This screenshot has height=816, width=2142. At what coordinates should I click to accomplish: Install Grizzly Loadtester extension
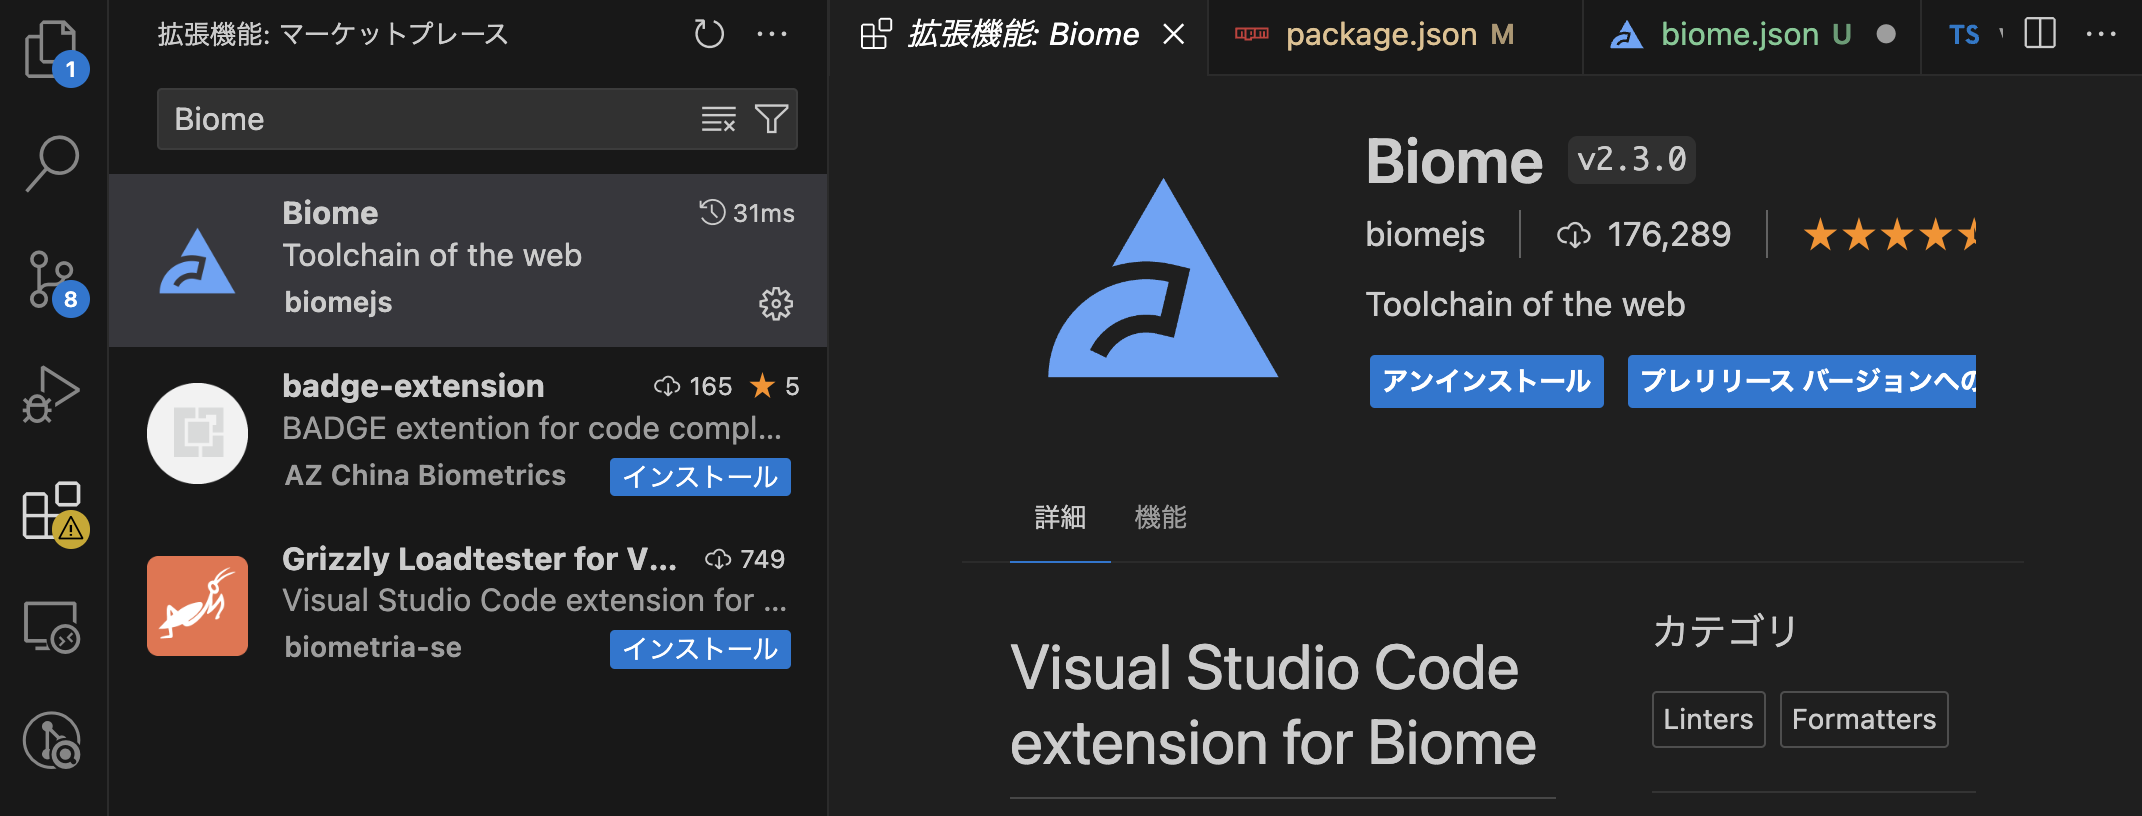pyautogui.click(x=700, y=649)
